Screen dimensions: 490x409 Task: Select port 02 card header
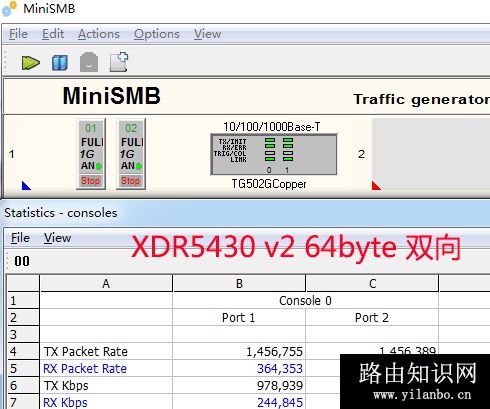click(x=131, y=128)
